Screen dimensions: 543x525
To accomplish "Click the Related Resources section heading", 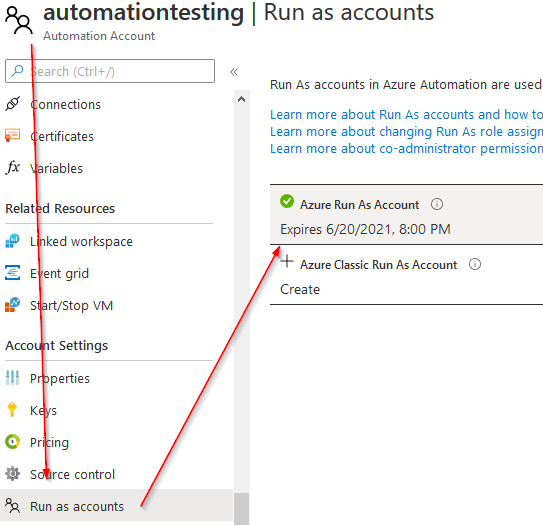I will (x=60, y=208).
